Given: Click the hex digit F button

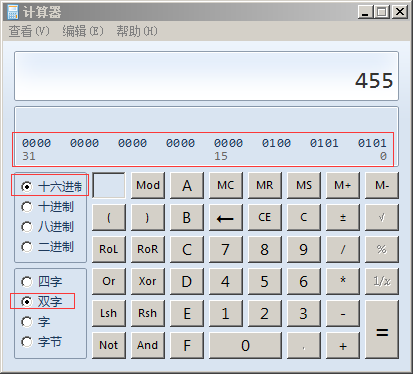Looking at the screenshot, I should [187, 345].
